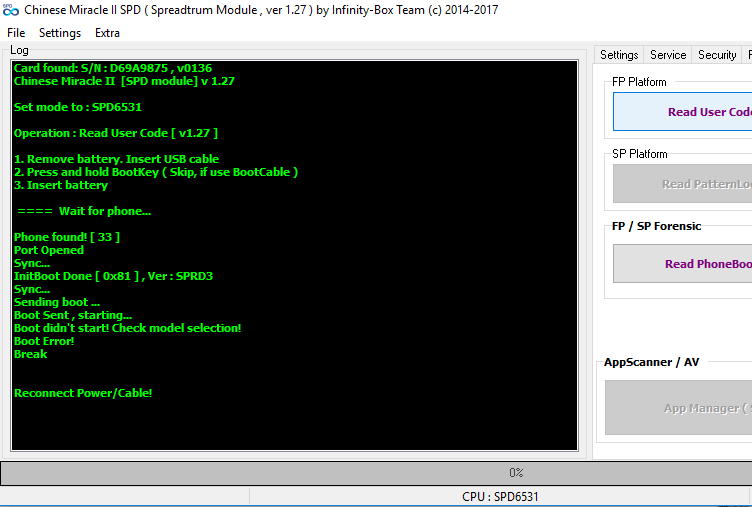Viewport: 752px width, 507px height.
Task: Click the FP Platform group label
Action: click(639, 82)
